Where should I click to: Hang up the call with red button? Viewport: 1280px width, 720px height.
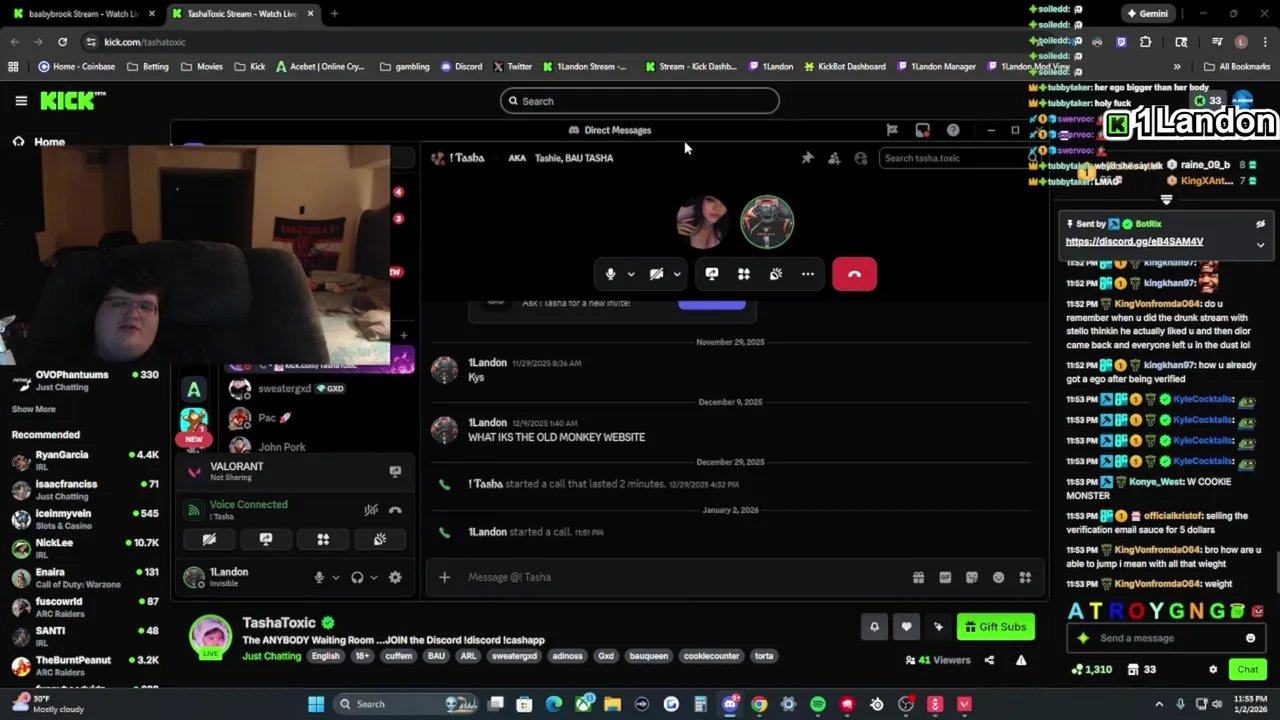(855, 274)
